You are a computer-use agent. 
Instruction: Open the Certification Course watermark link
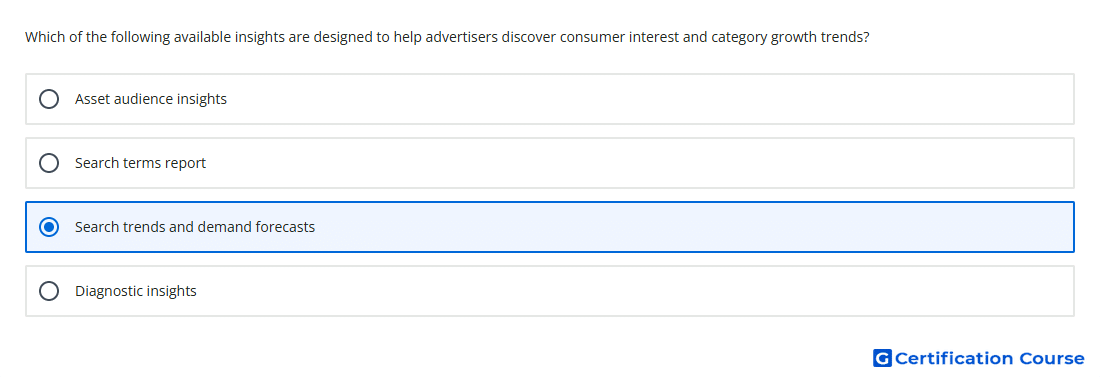(979, 358)
